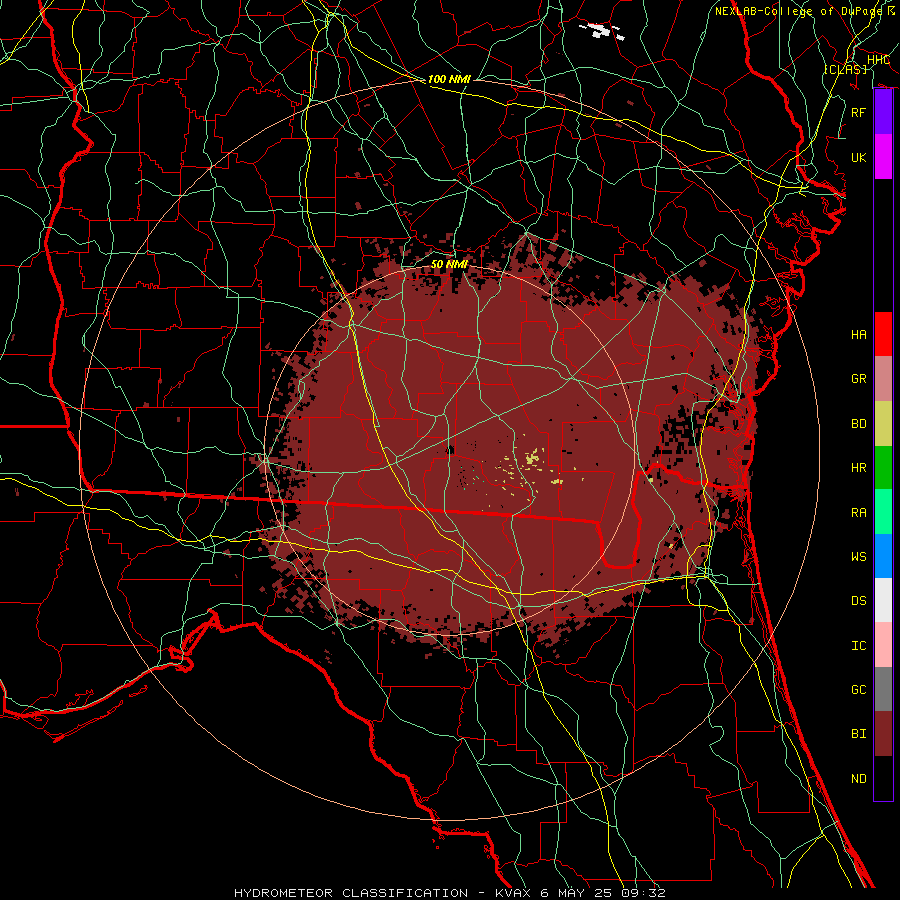Click the 6 MAY 25 date text
Viewport: 900px width, 900px height.
tap(577, 893)
